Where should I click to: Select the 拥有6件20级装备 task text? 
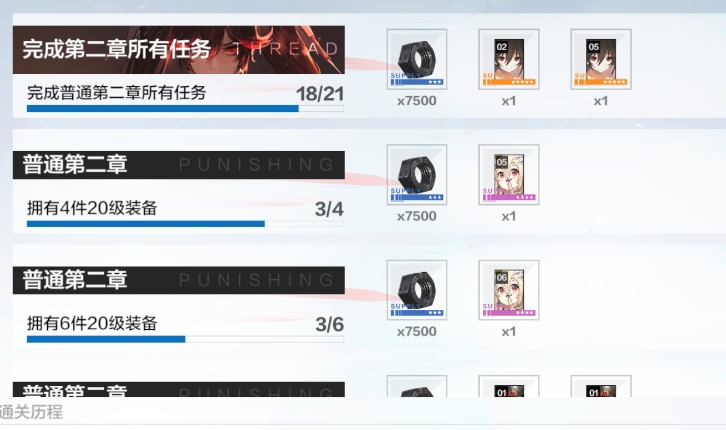coord(92,323)
